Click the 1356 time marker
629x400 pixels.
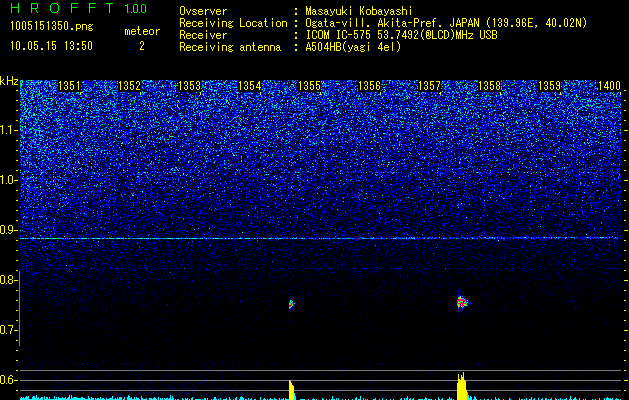coord(369,86)
